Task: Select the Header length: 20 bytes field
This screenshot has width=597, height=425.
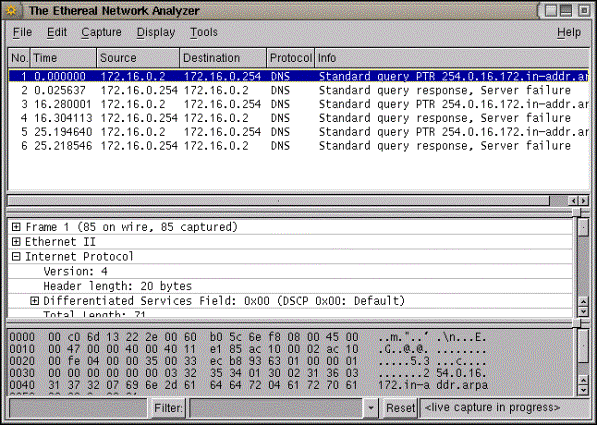Action: (118, 286)
